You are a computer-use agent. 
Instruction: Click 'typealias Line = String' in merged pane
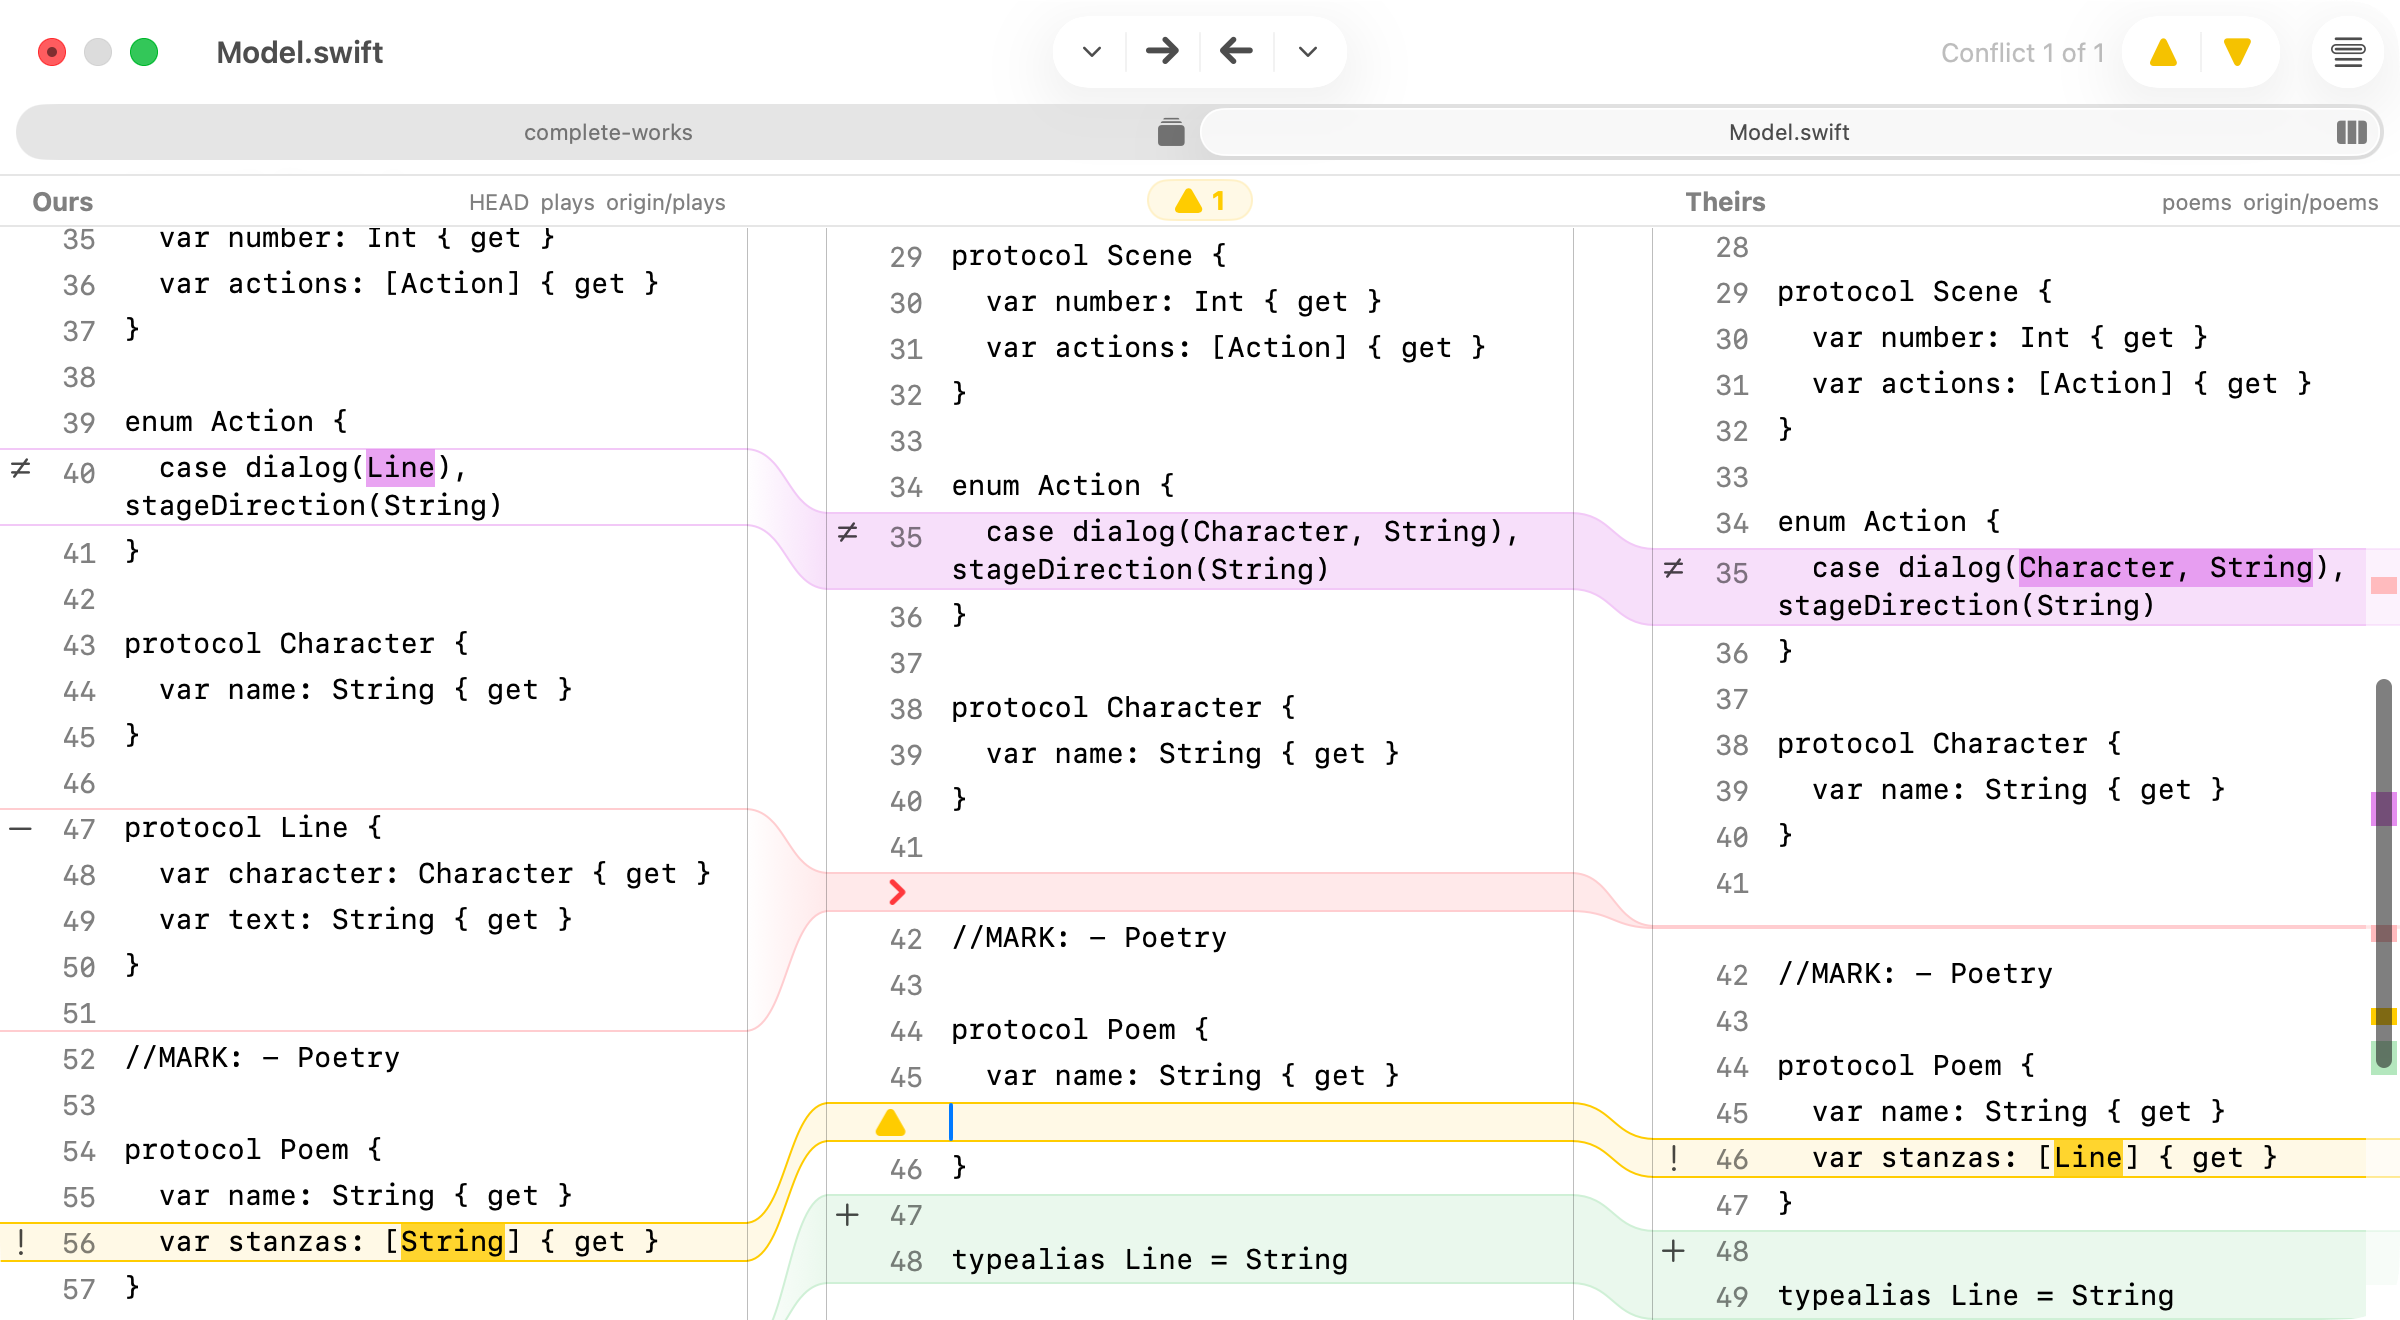tap(1149, 1259)
